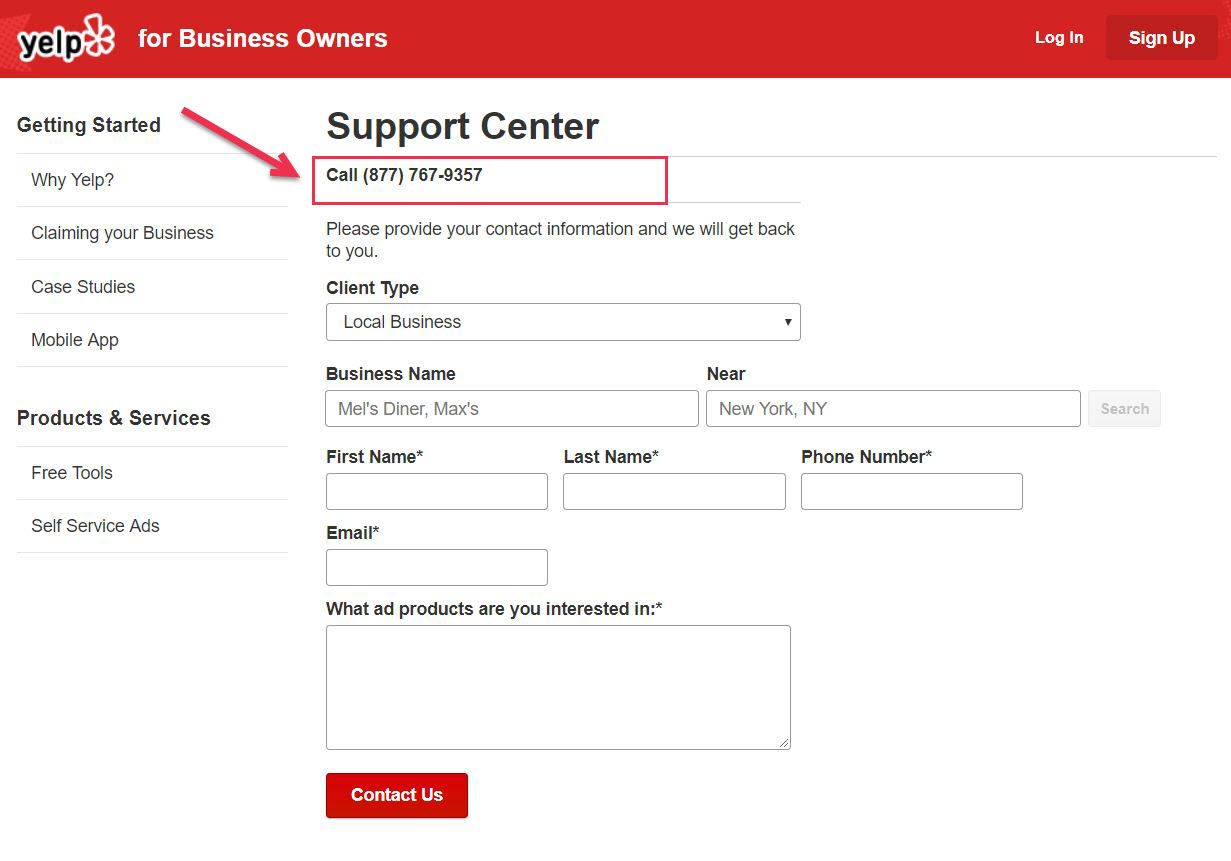The width and height of the screenshot is (1231, 861).
Task: Select Mobile App sidebar item
Action: click(75, 340)
